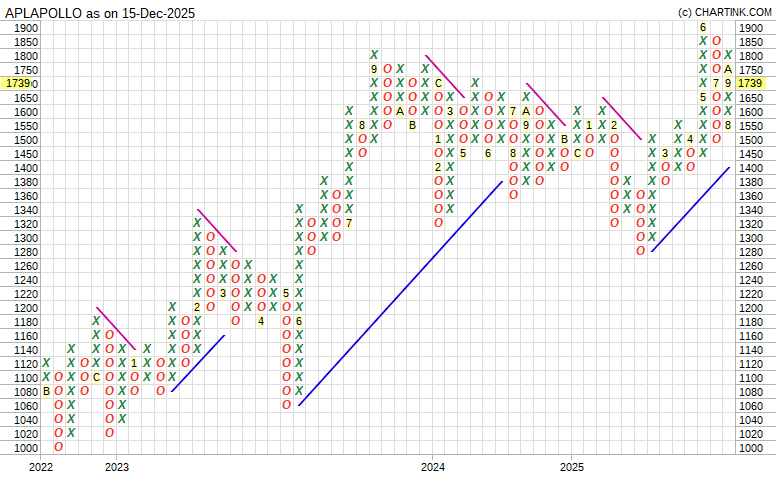778x484 pixels.
Task: Click the shortest blue trend line near 2023
Action: coord(198,362)
